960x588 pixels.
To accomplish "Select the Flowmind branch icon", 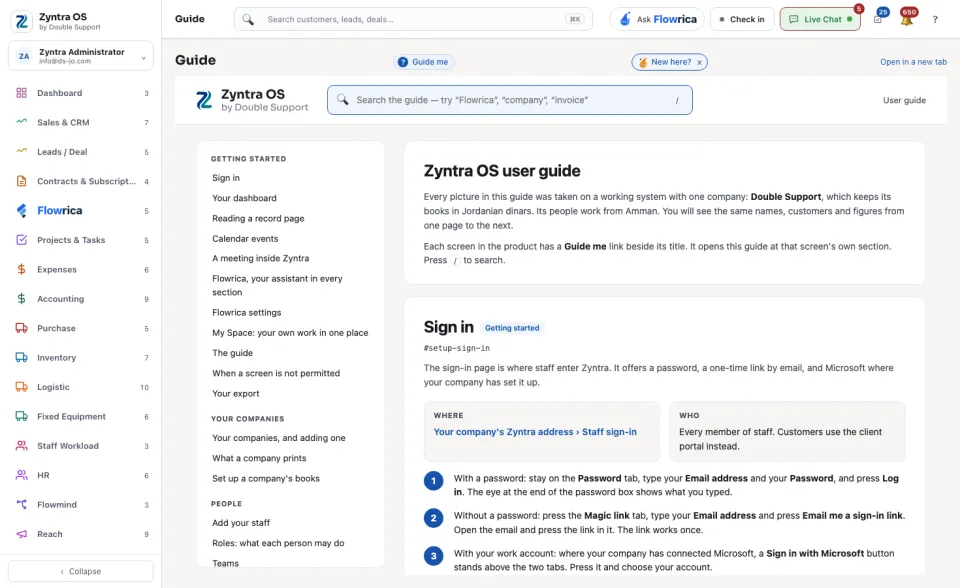I will [x=21, y=504].
